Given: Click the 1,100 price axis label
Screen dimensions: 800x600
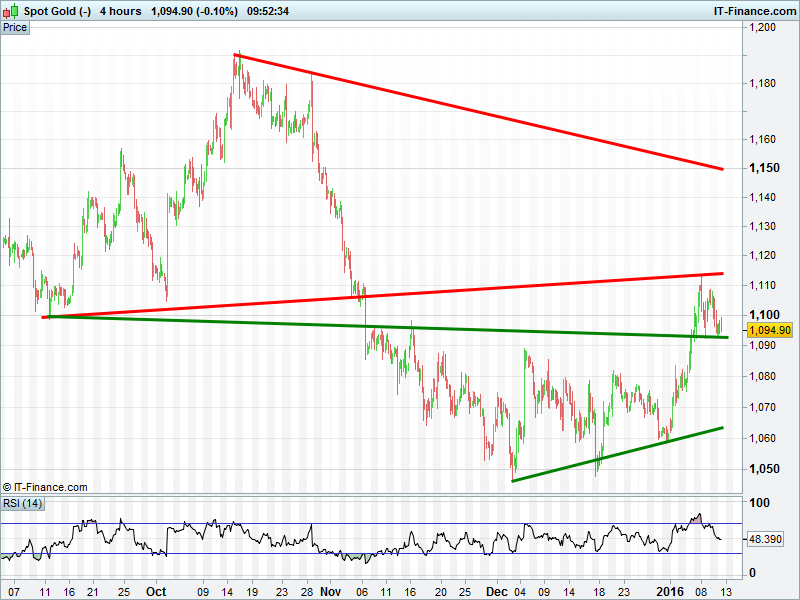Looking at the screenshot, I should (765, 286).
